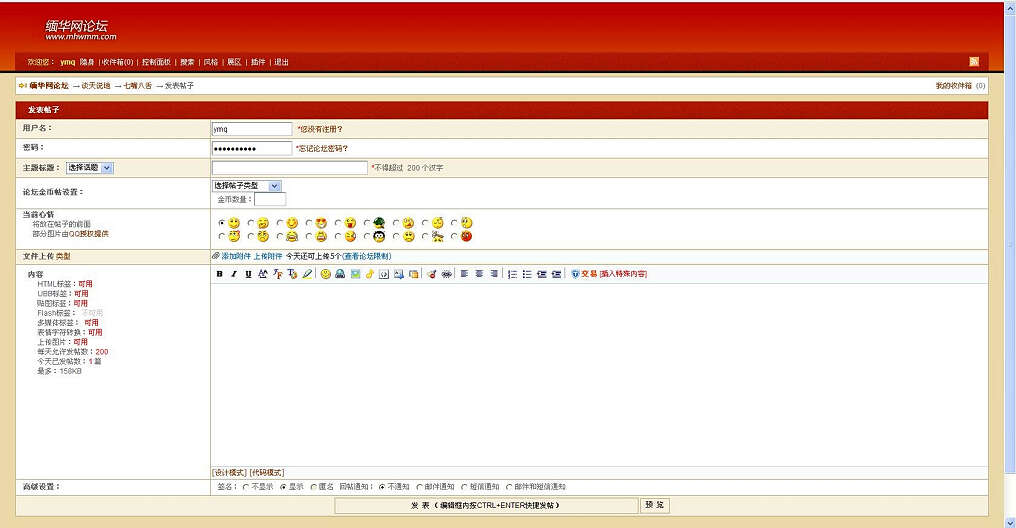Screen dimensions: 1016x528
Task: Choose 邮件通知 reply notification option
Action: (418, 487)
